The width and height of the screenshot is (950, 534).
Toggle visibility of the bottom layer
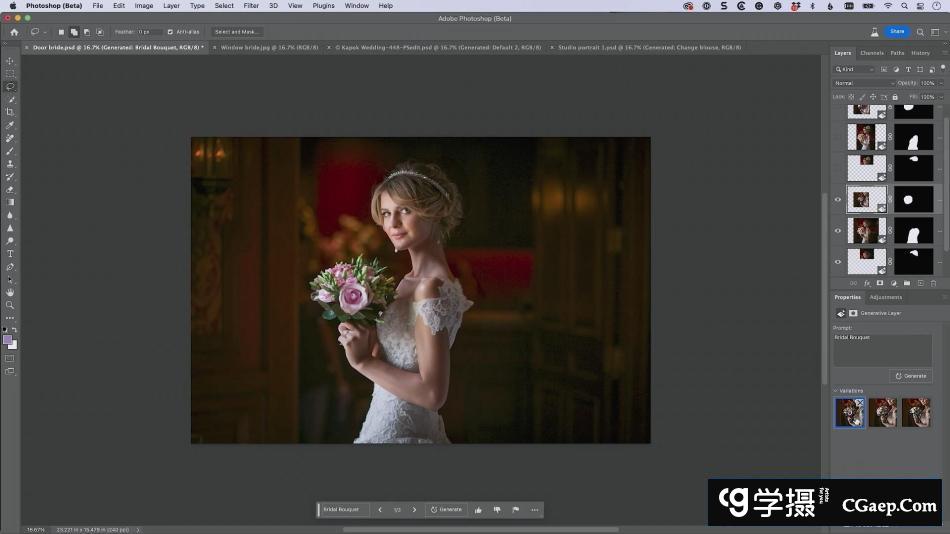coord(838,262)
